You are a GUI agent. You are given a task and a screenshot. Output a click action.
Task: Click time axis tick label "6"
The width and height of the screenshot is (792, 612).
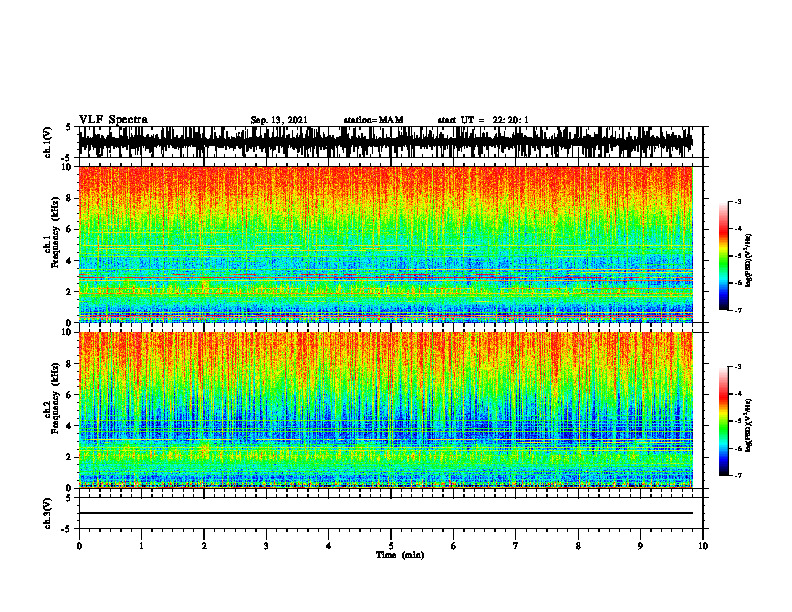click(x=454, y=546)
